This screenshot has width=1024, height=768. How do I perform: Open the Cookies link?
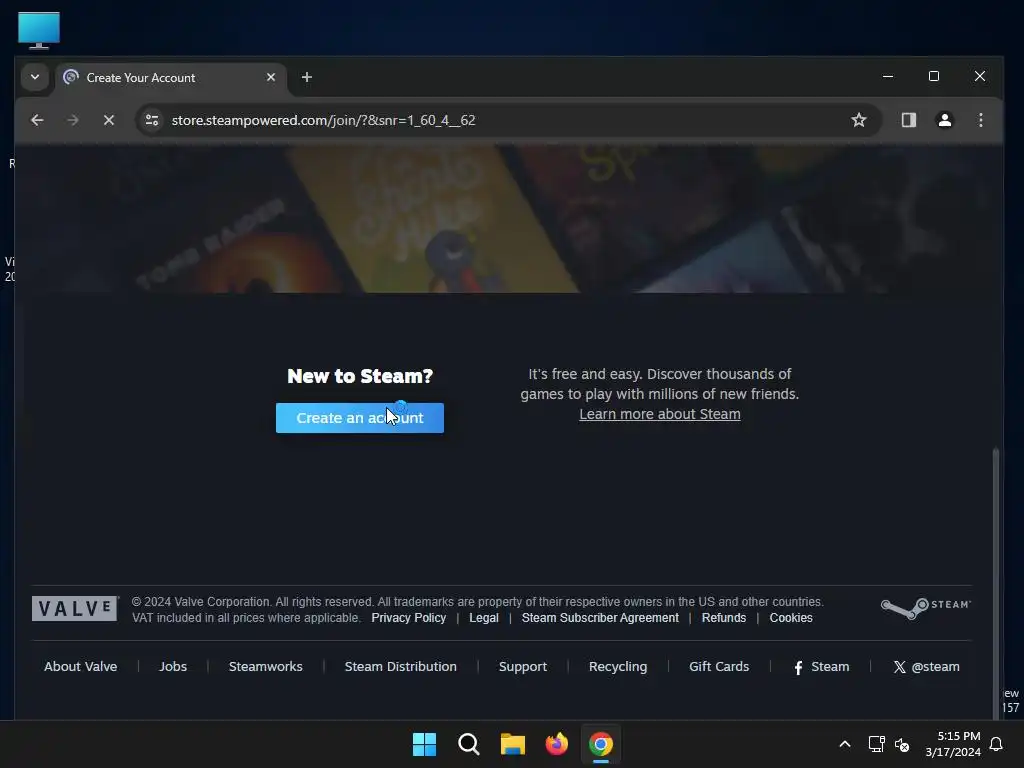[791, 618]
